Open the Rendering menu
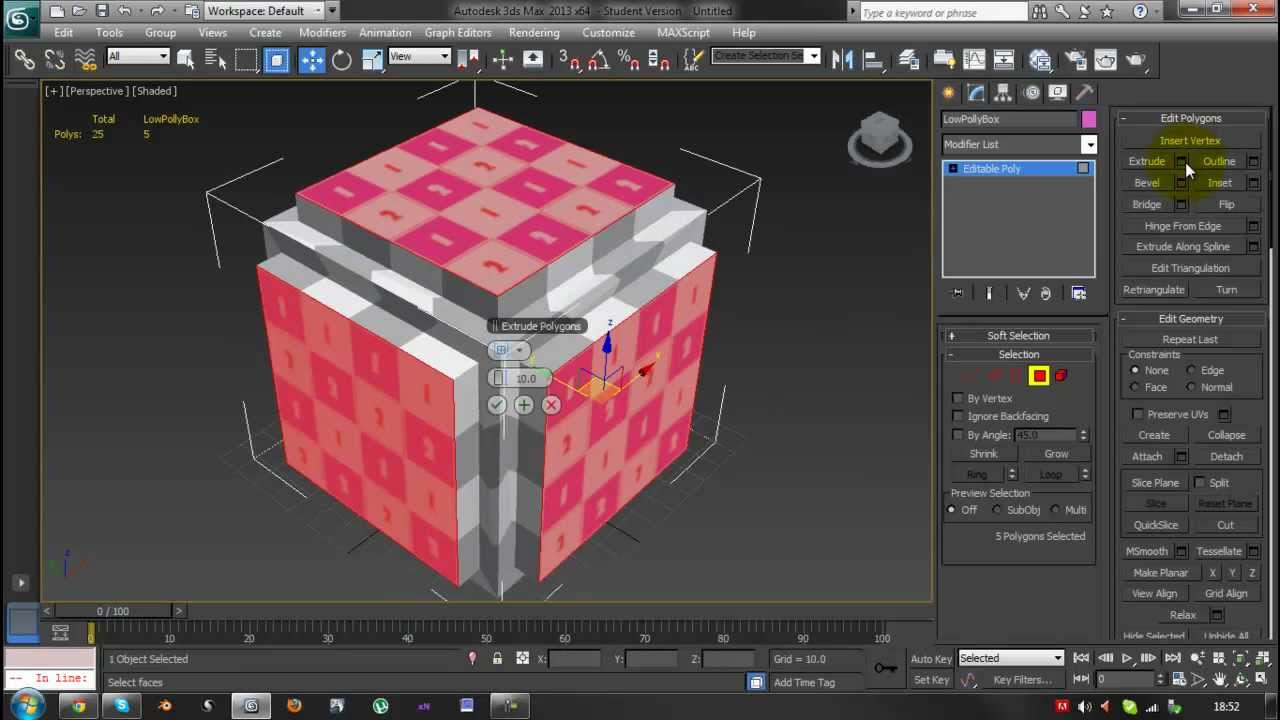This screenshot has height=720, width=1280. pyautogui.click(x=534, y=33)
